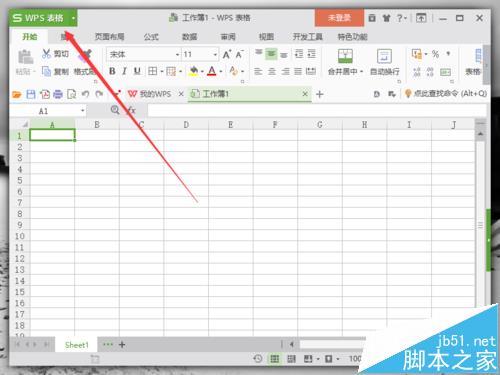Viewport: 500px width, 375px height.
Task: Click the Print icon in quick toolbar
Action: tap(58, 94)
